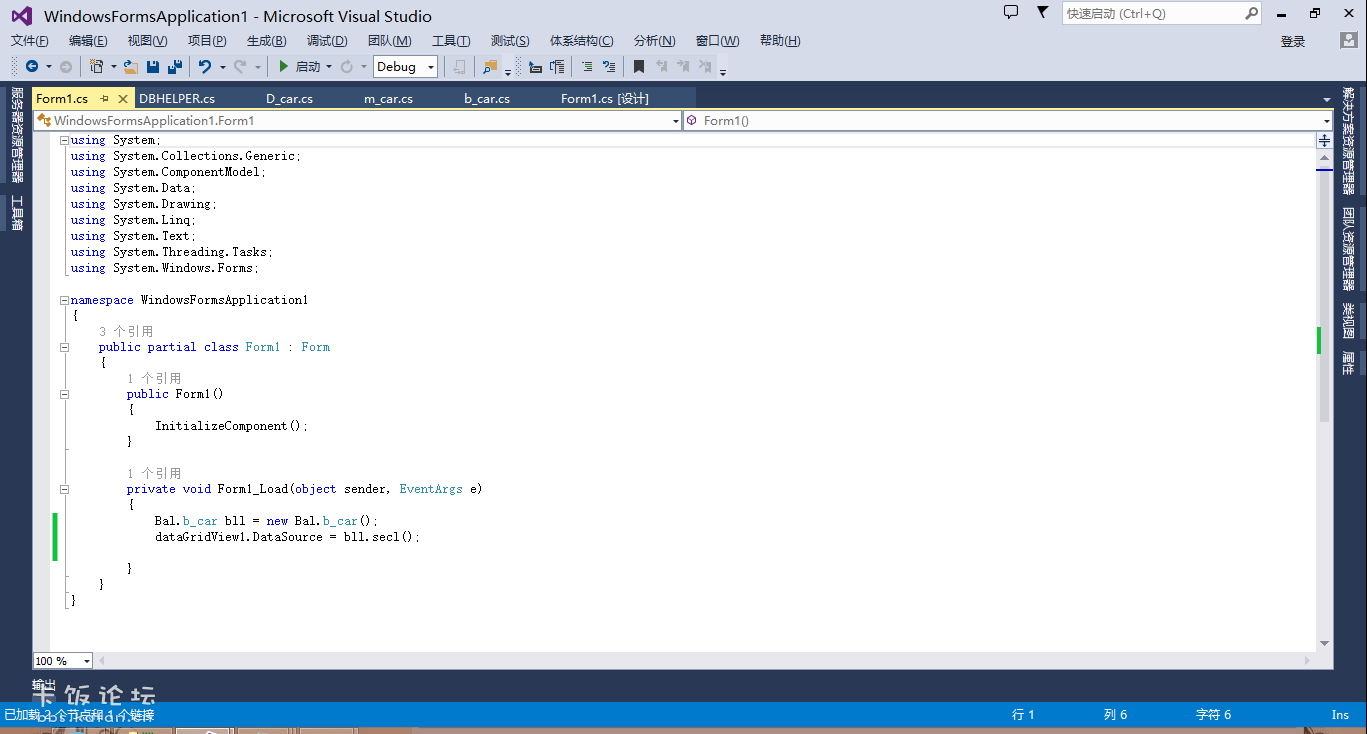Open standard toolbar overflow options arrow
The width and height of the screenshot is (1367, 734).
pyautogui.click(x=508, y=71)
